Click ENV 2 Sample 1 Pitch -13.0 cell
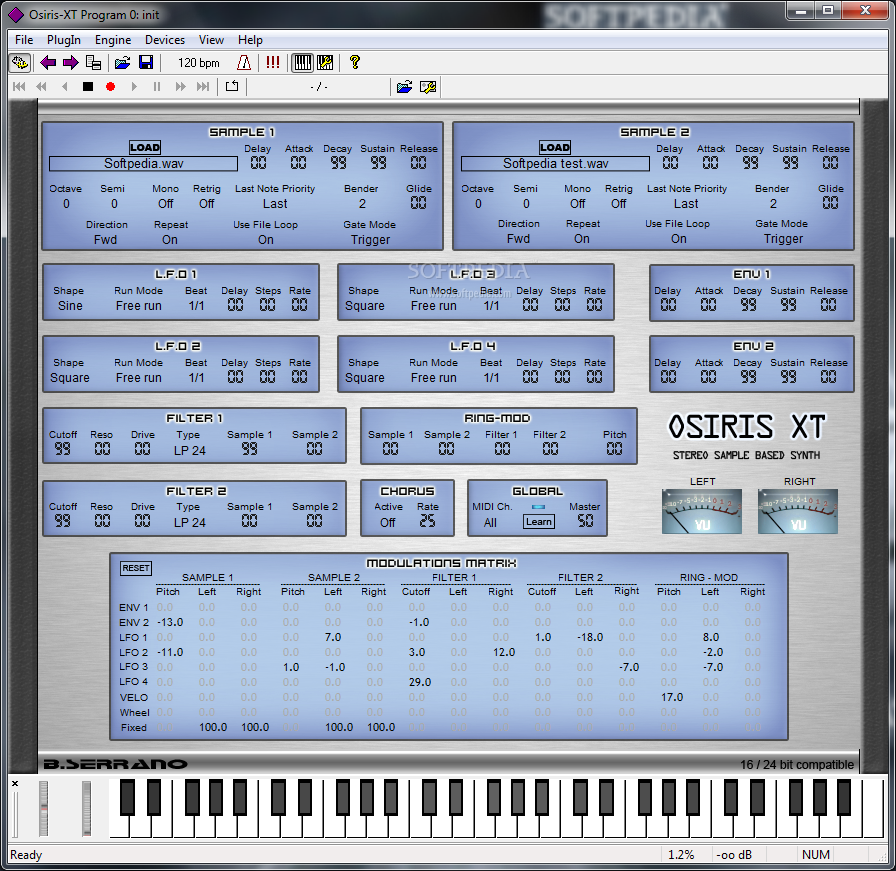This screenshot has width=896, height=871. [170, 622]
